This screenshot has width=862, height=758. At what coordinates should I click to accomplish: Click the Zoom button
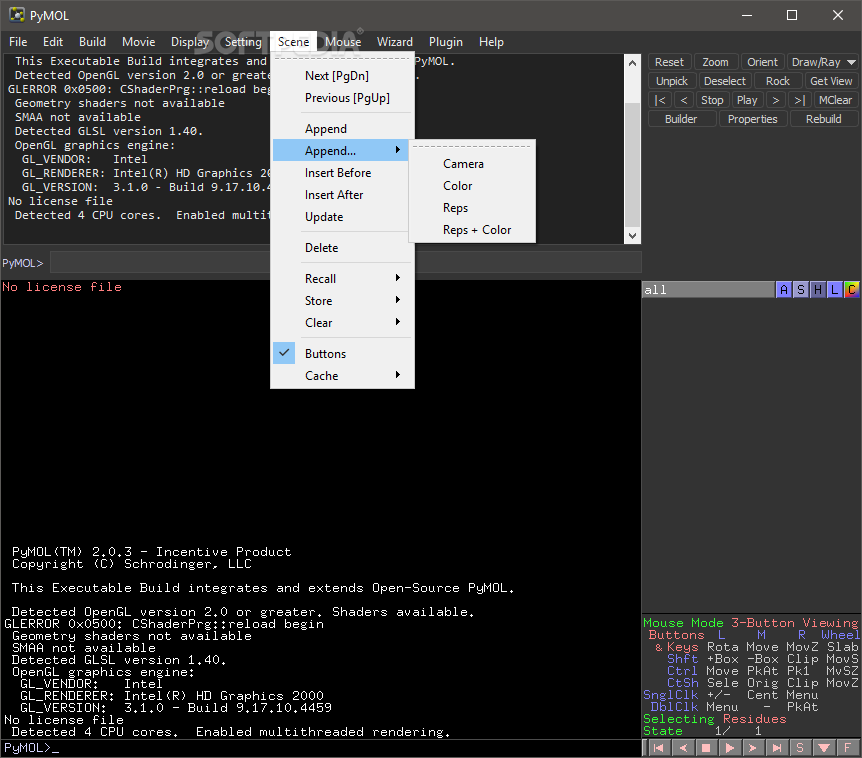[715, 62]
